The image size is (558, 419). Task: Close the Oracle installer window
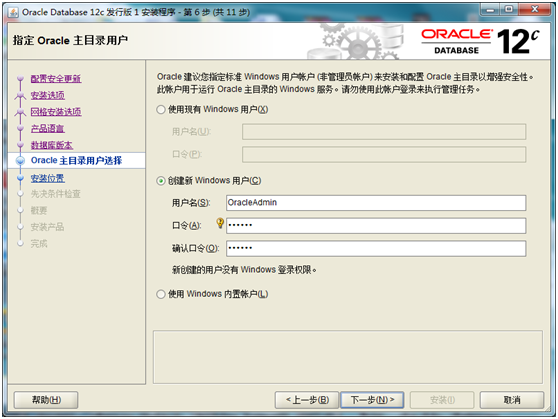click(535, 10)
